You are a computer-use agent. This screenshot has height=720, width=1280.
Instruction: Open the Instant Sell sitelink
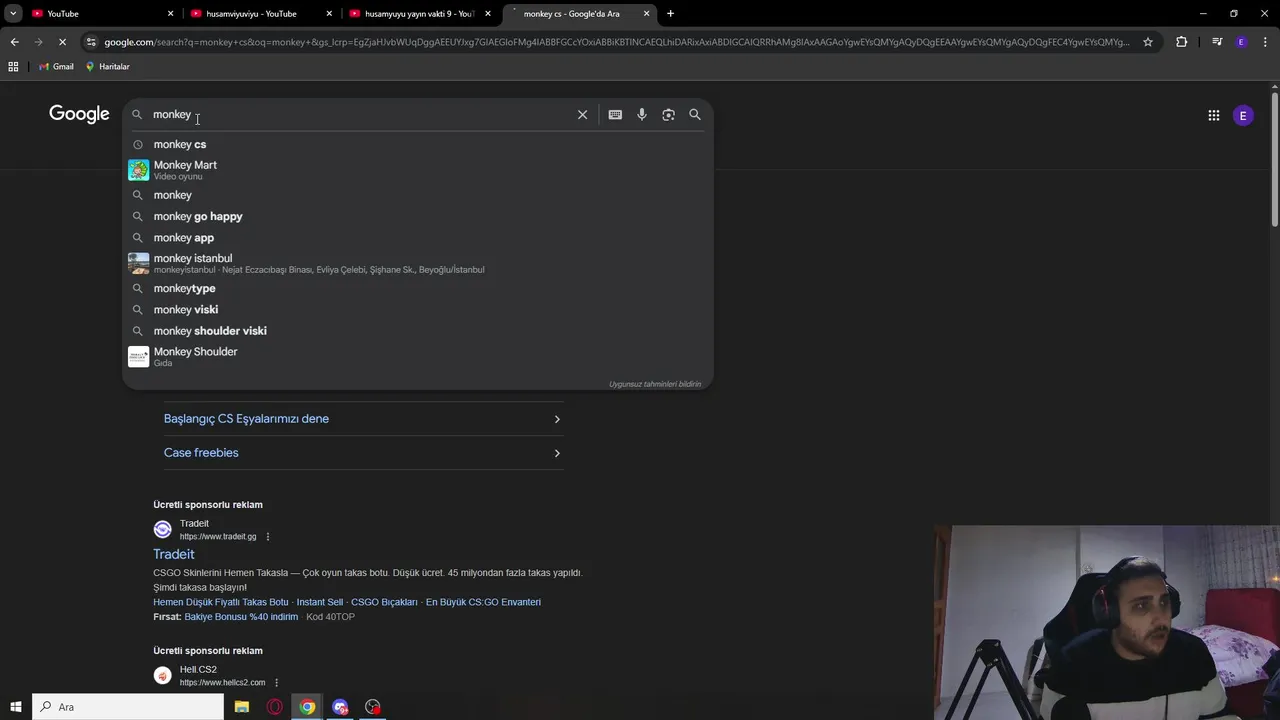(x=320, y=602)
